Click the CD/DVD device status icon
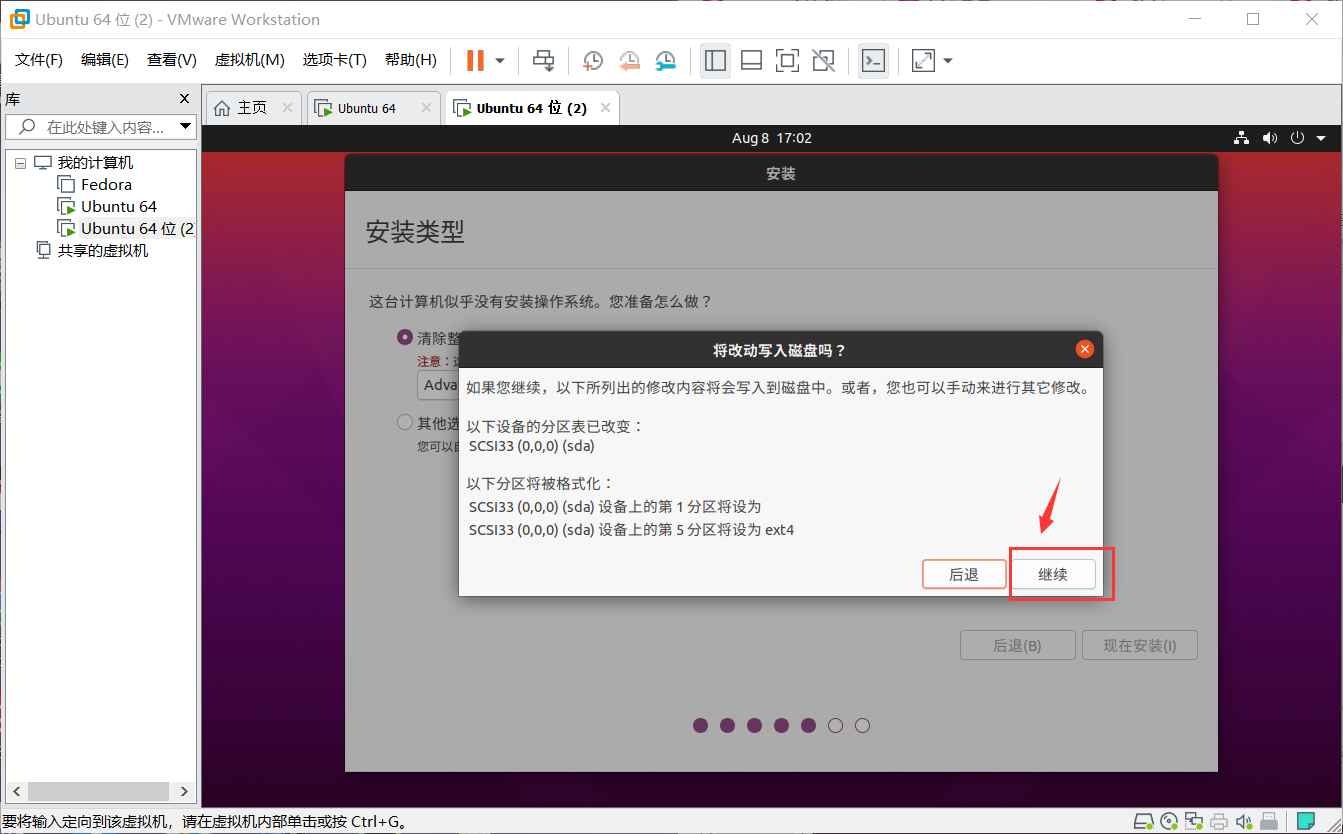 [1169, 822]
